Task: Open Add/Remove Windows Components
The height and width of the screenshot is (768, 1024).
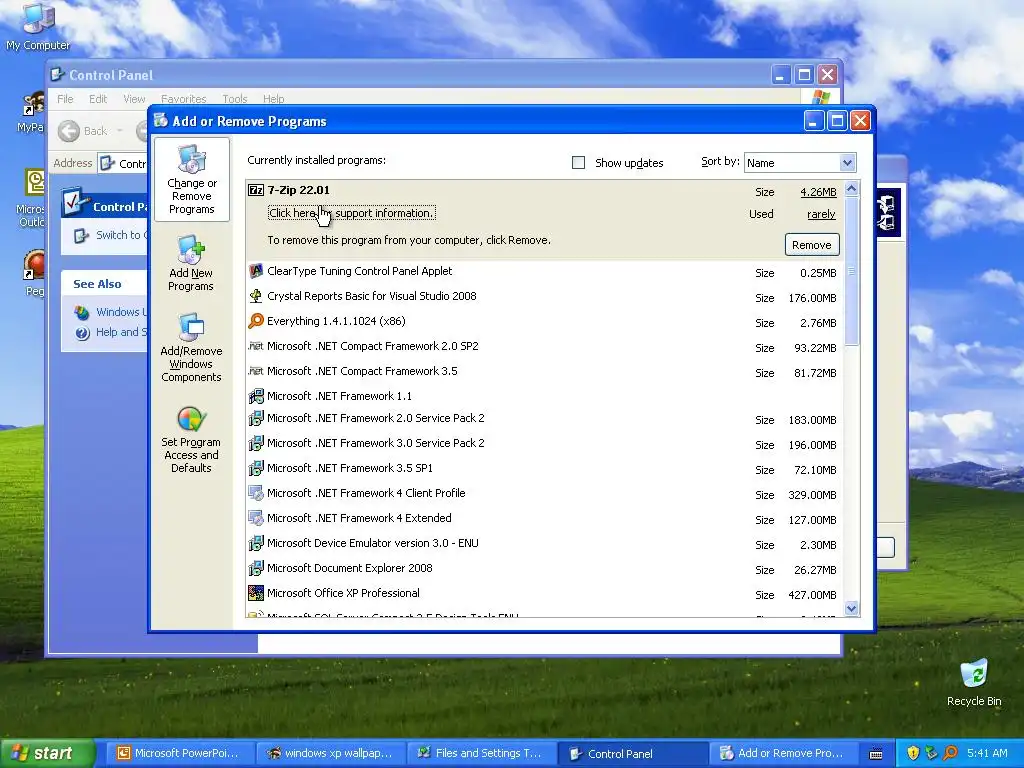Action: [x=191, y=347]
